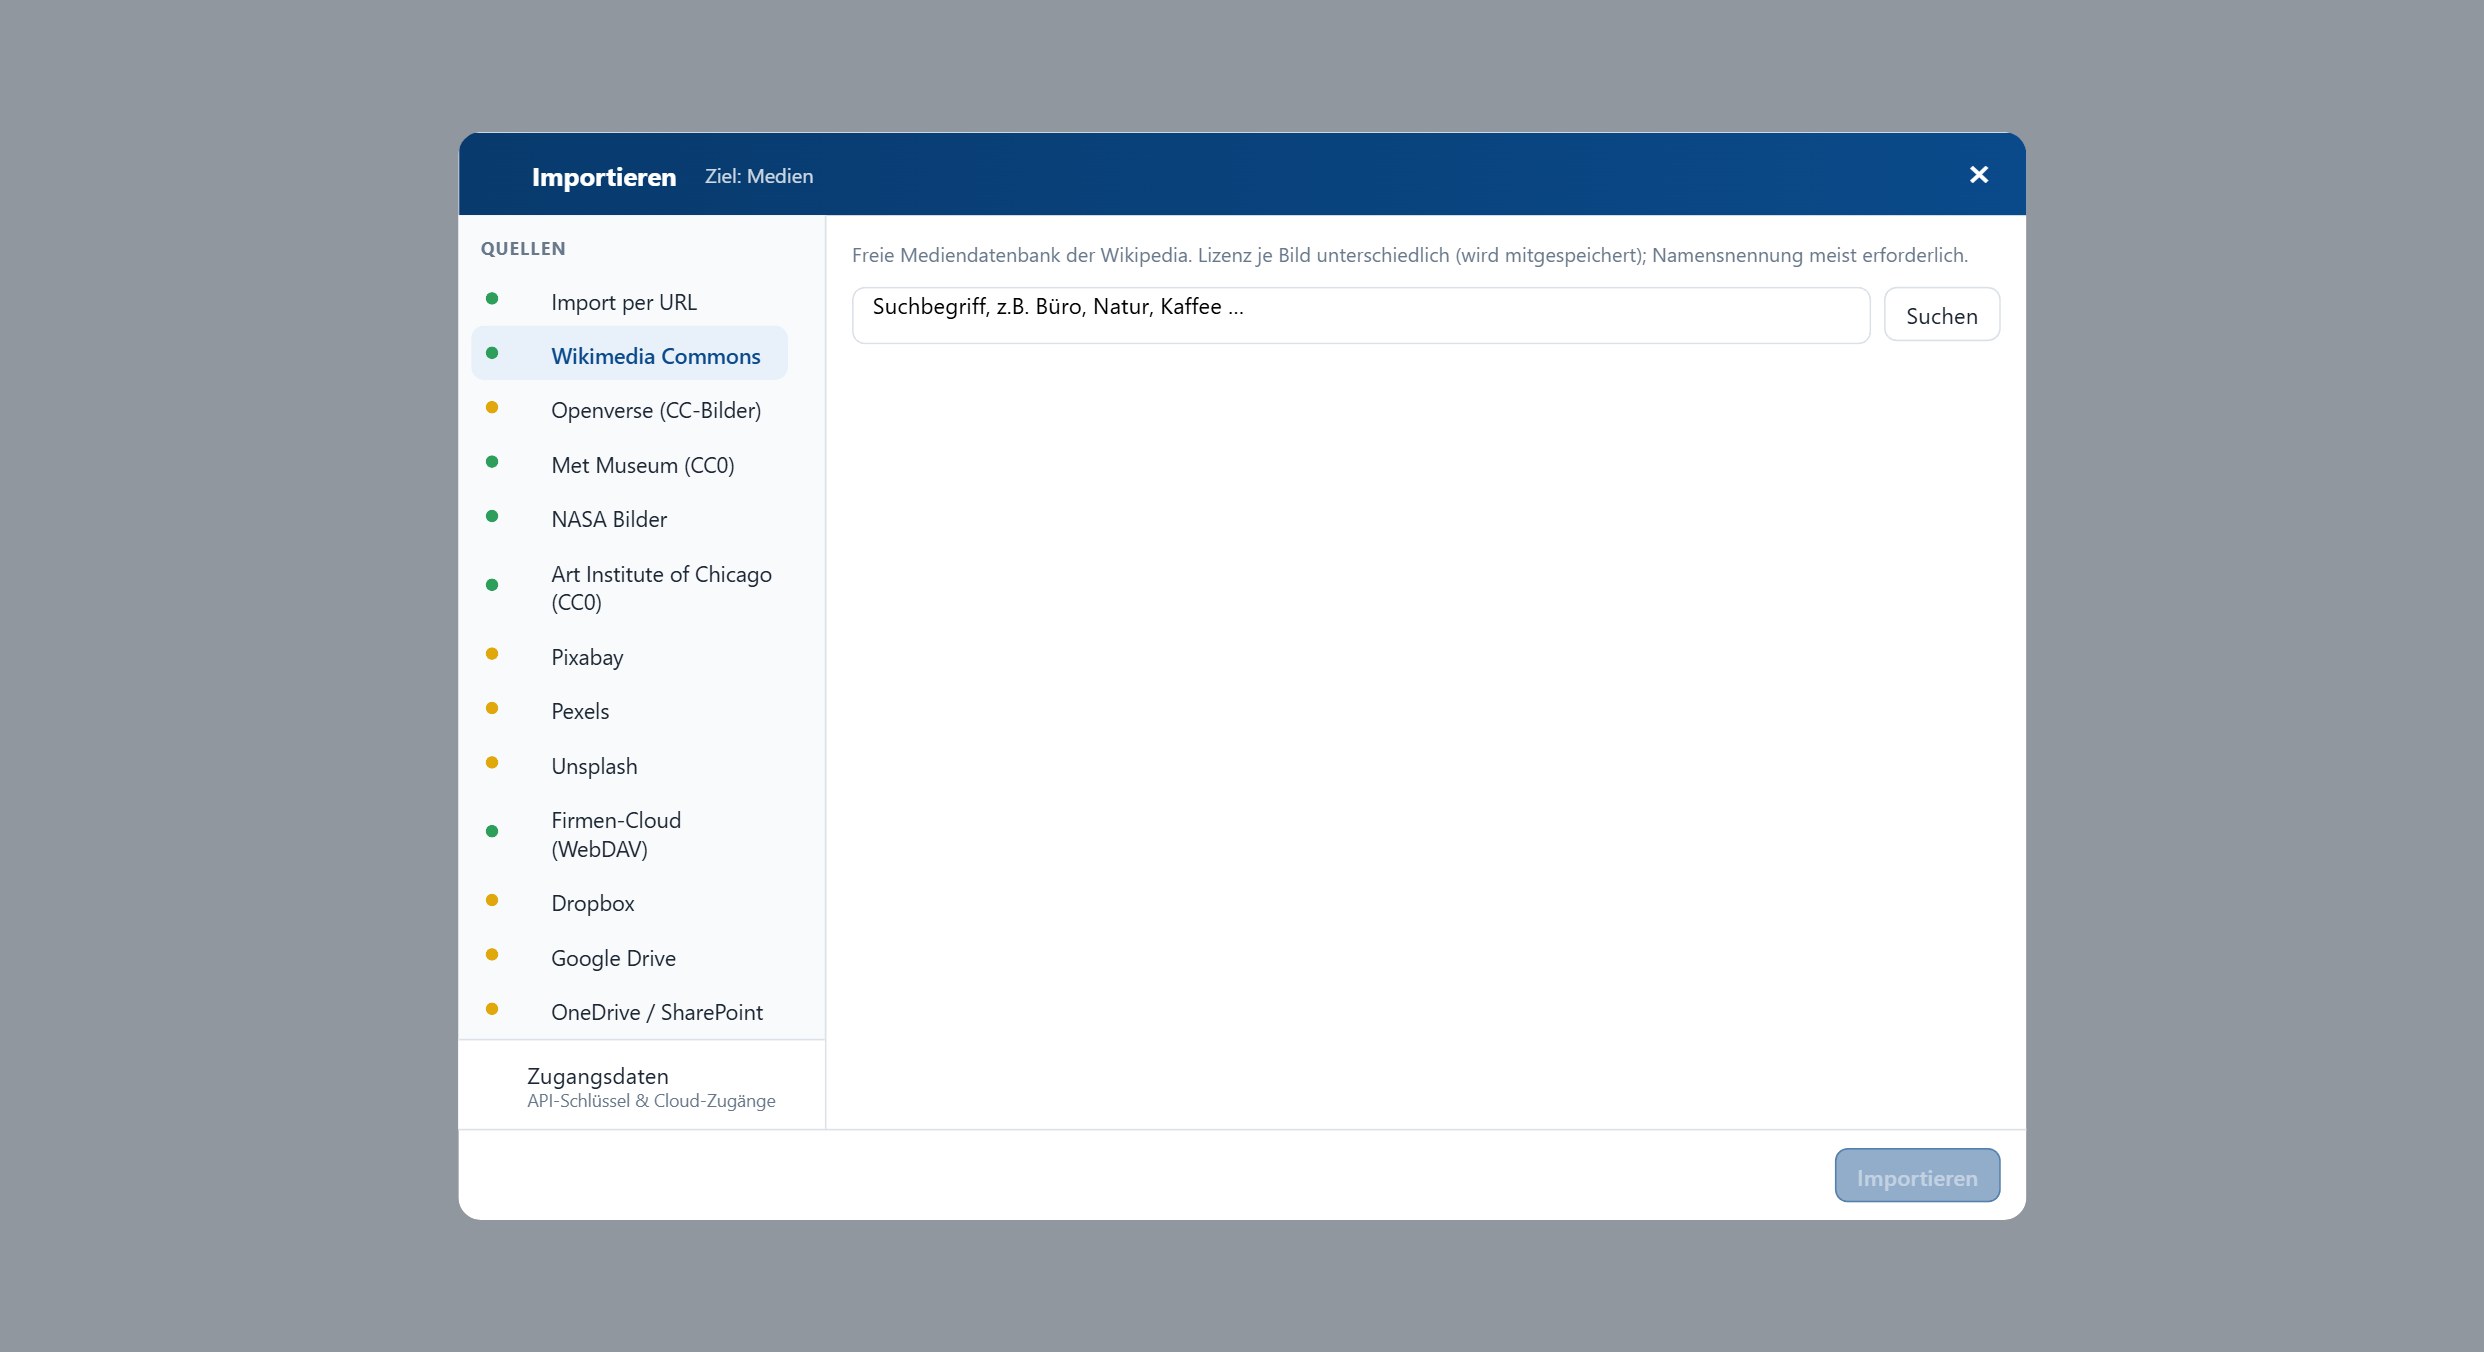Choose Google Drive source
The height and width of the screenshot is (1352, 2484).
629,958
